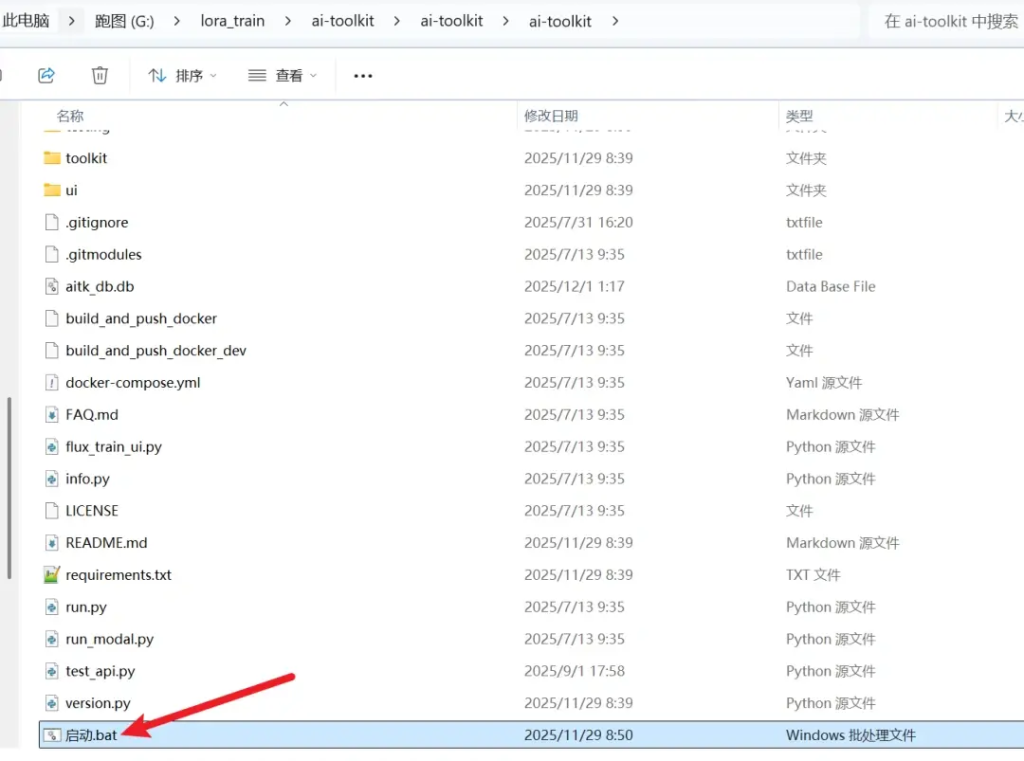Open the 排序 sort dropdown
This screenshot has width=1024, height=761.
pyautogui.click(x=182, y=75)
